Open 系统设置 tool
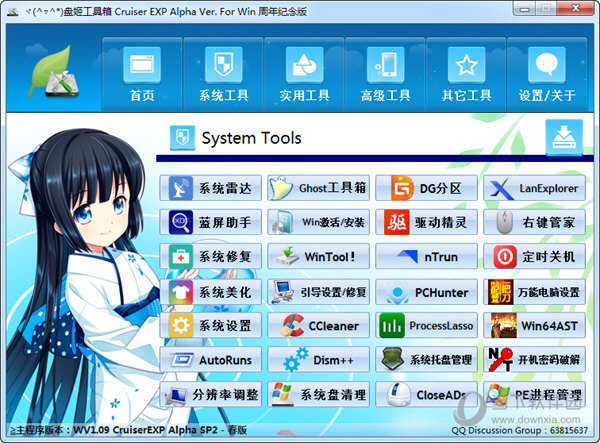600x443 pixels. coord(210,326)
